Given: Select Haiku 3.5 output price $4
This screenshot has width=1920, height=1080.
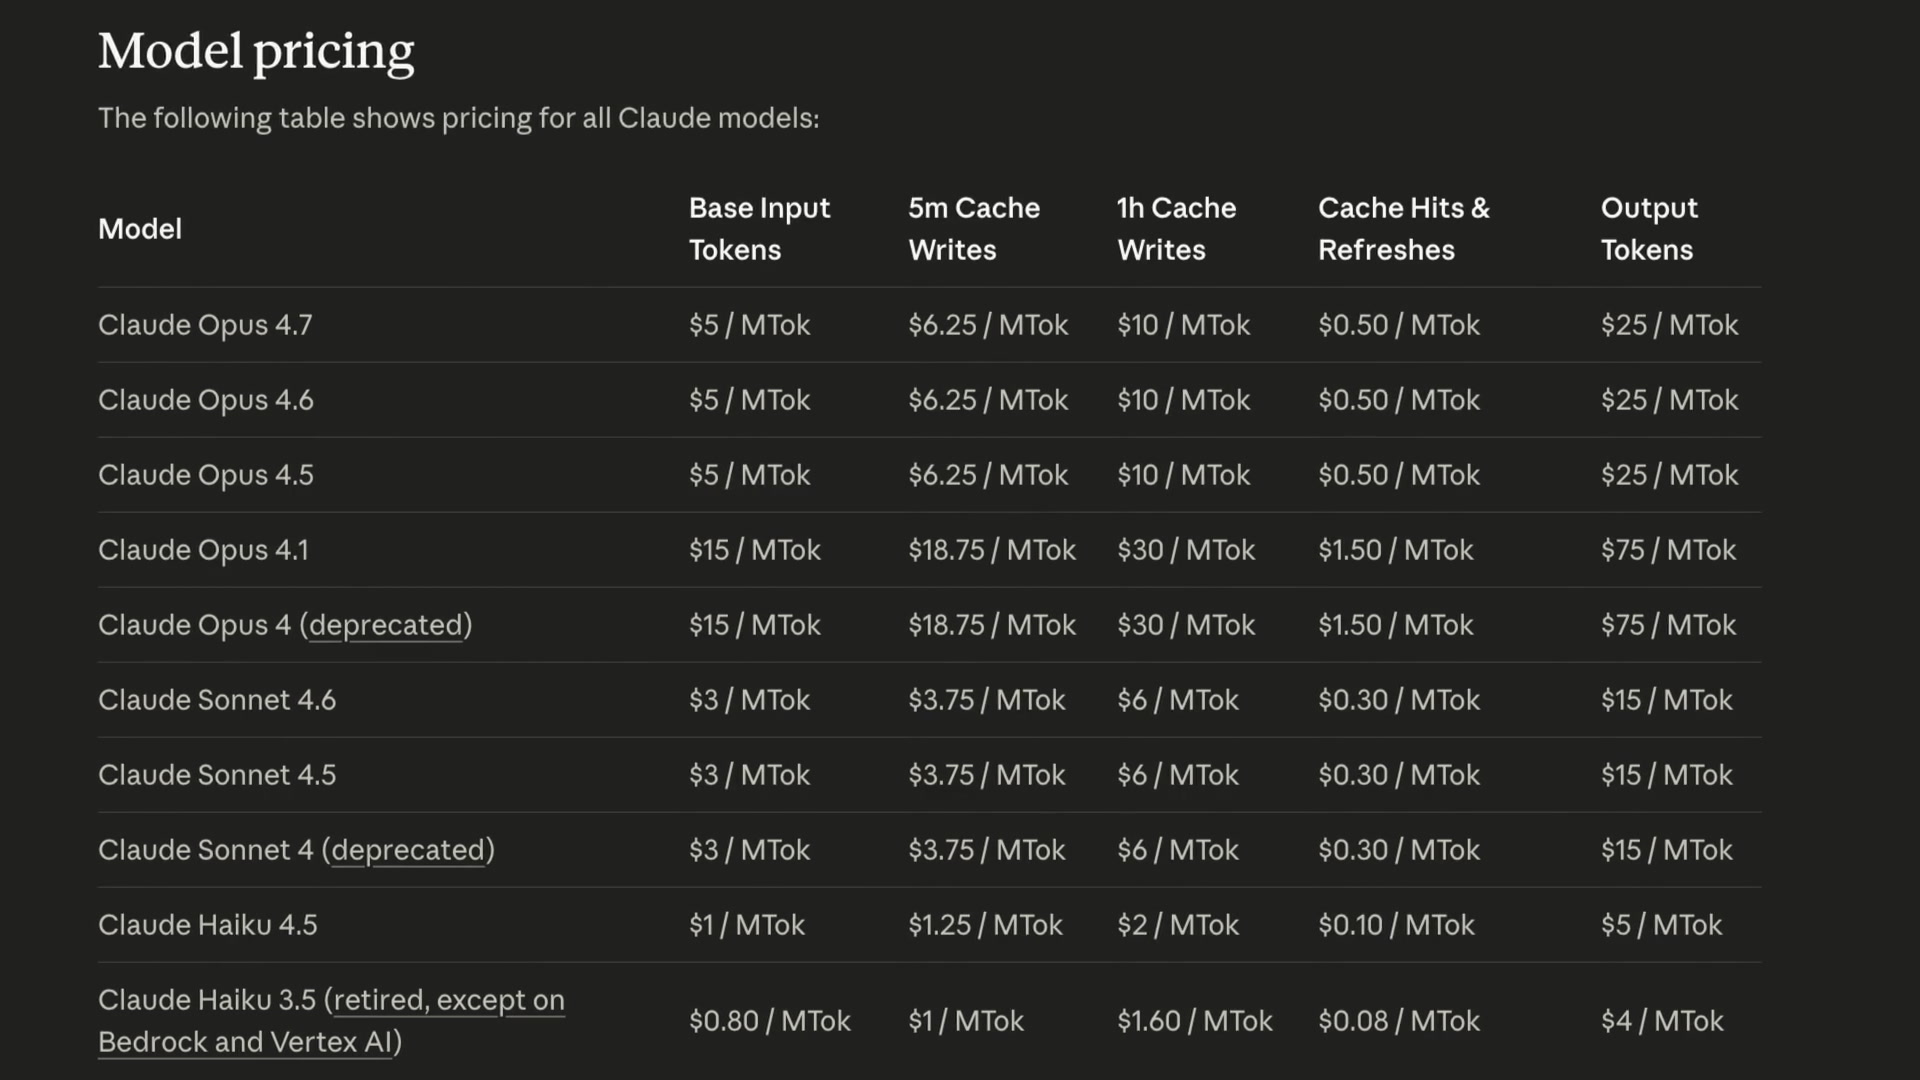Looking at the screenshot, I should (1662, 1021).
